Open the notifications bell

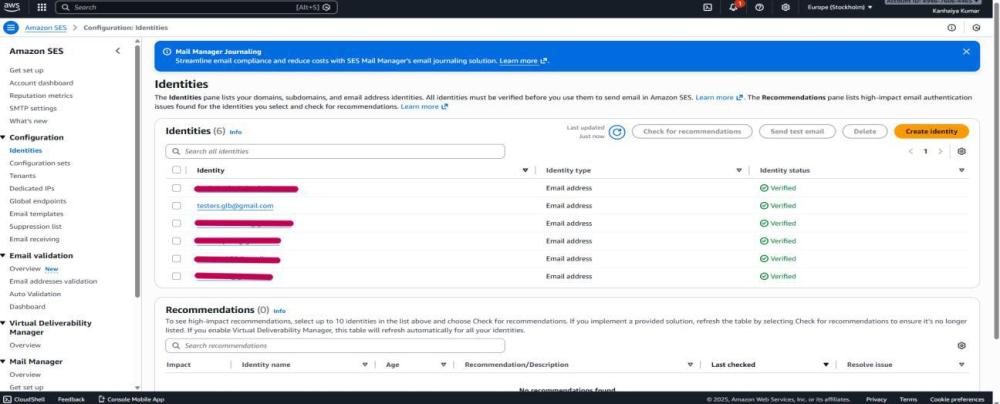pos(735,7)
